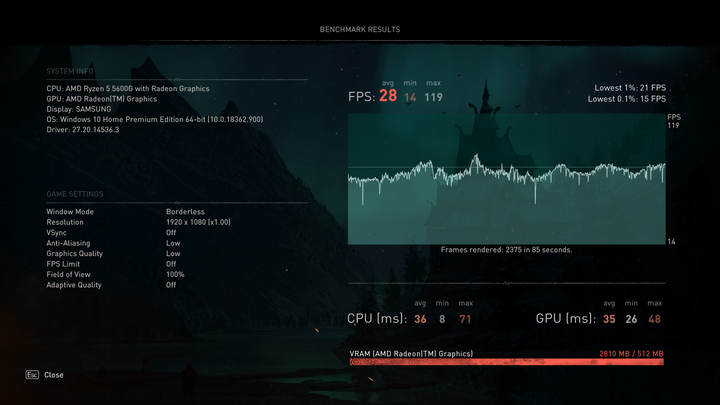Image resolution: width=720 pixels, height=405 pixels.
Task: Click the Borderless value
Action: click(185, 212)
